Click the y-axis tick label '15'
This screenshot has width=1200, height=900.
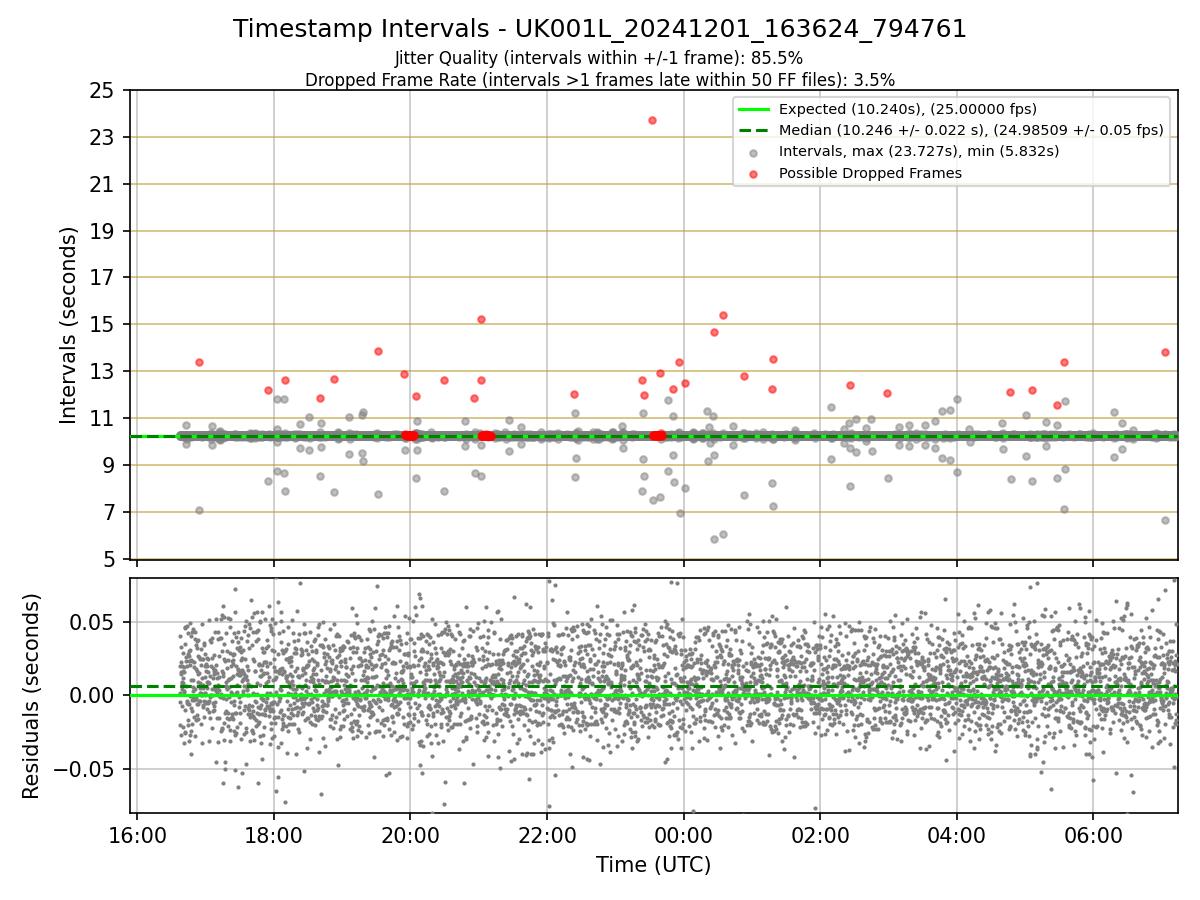coord(103,325)
